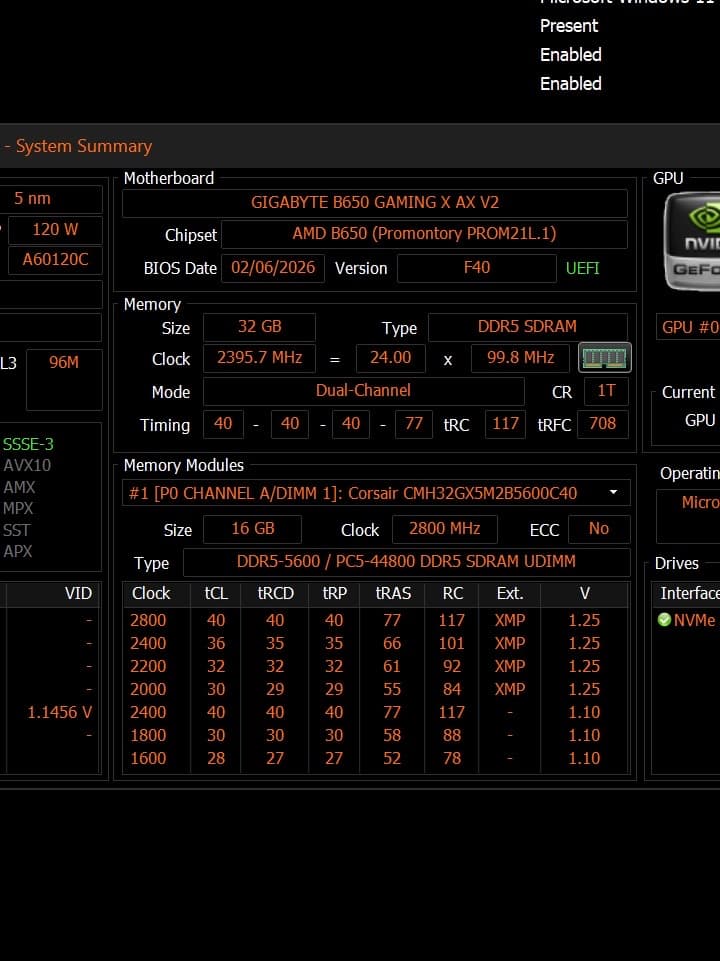
Task: Click the module clock 2800 MHz field
Action: tap(444, 529)
